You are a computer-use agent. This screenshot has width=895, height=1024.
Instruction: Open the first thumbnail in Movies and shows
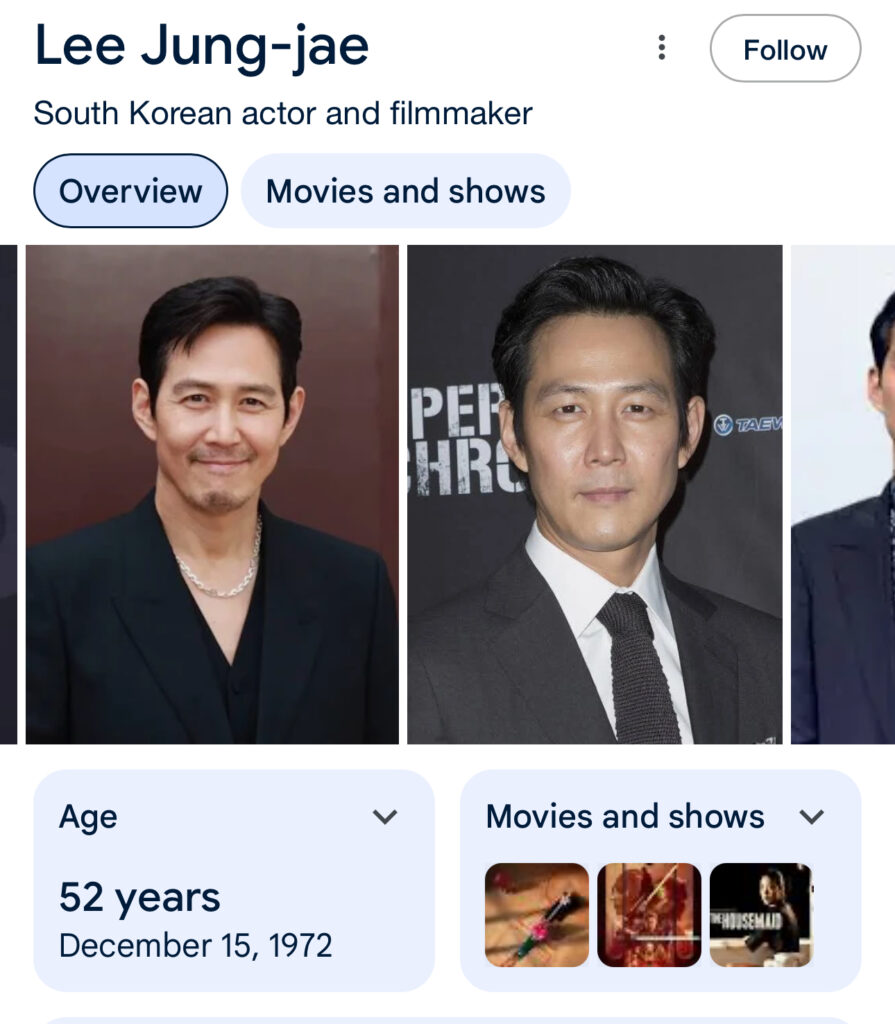click(537, 915)
